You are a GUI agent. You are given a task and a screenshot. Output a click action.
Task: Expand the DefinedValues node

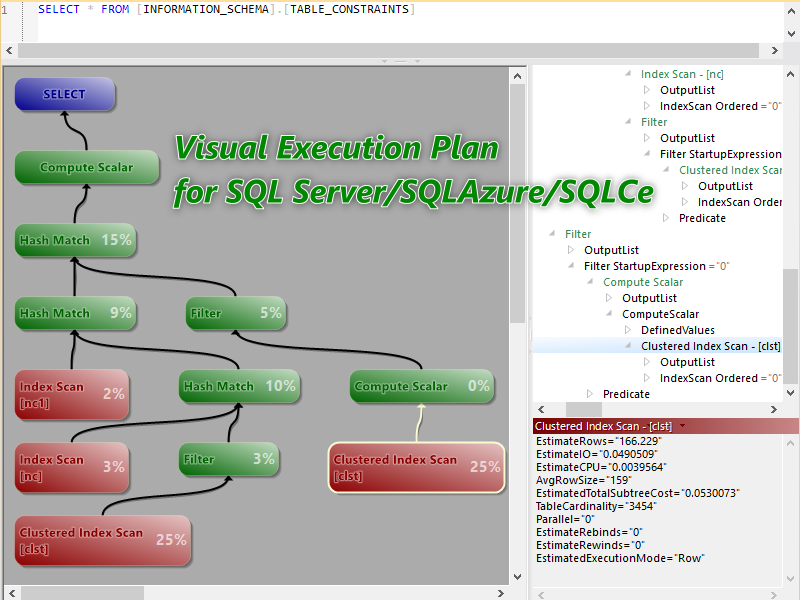click(x=628, y=330)
